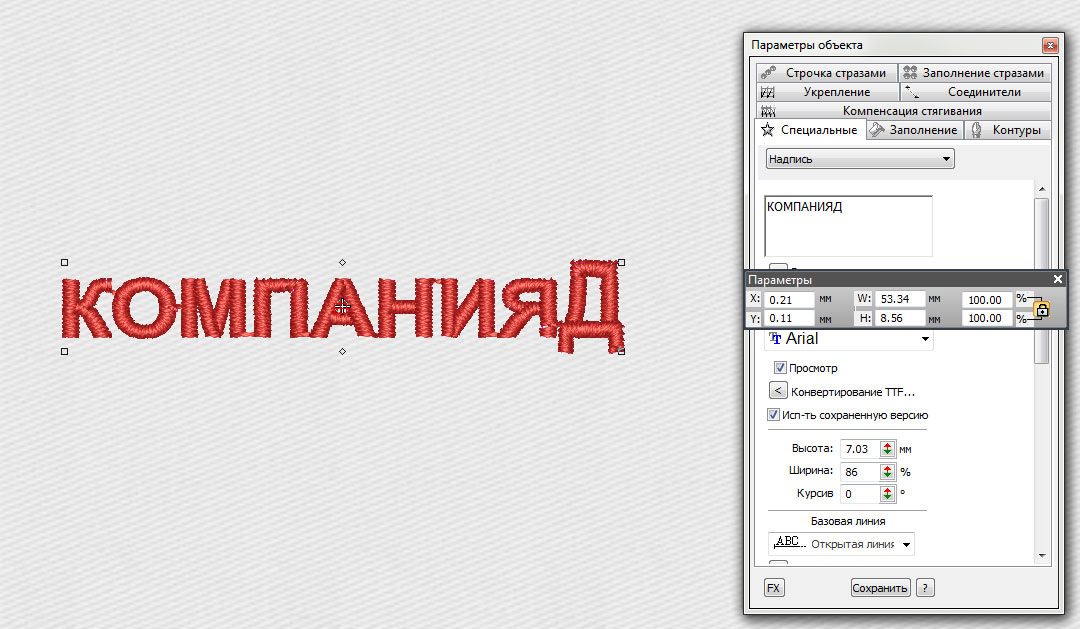
Task: Click the Высота spinner arrows
Action: [887, 449]
